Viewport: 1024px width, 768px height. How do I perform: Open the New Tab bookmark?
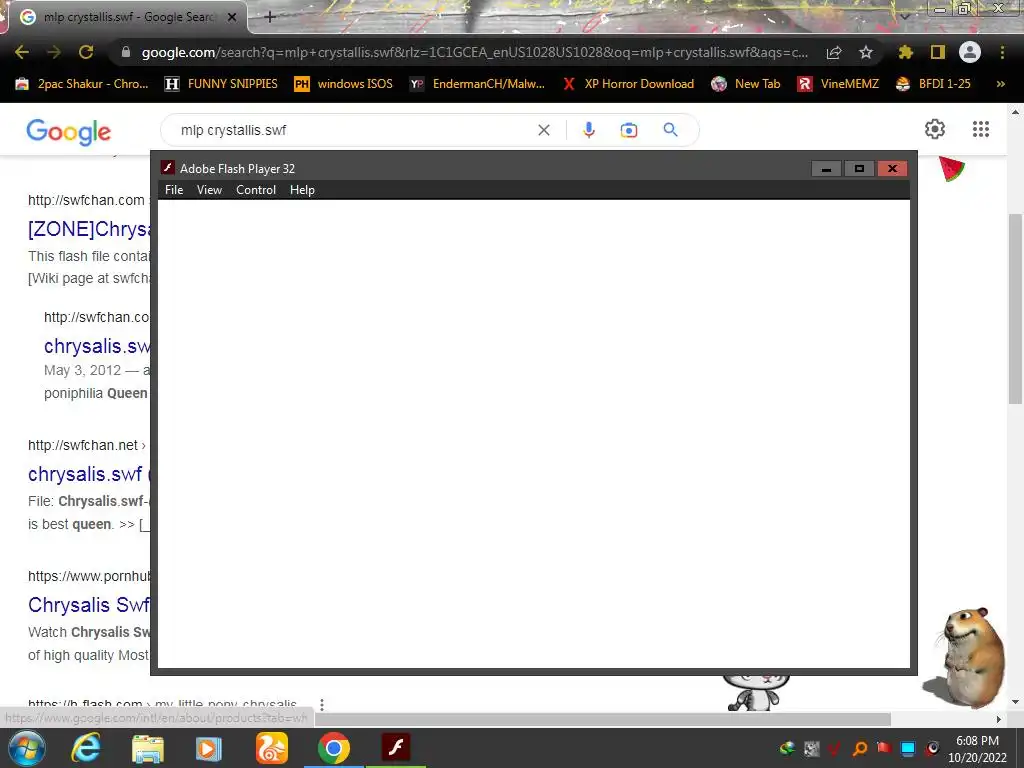click(746, 84)
